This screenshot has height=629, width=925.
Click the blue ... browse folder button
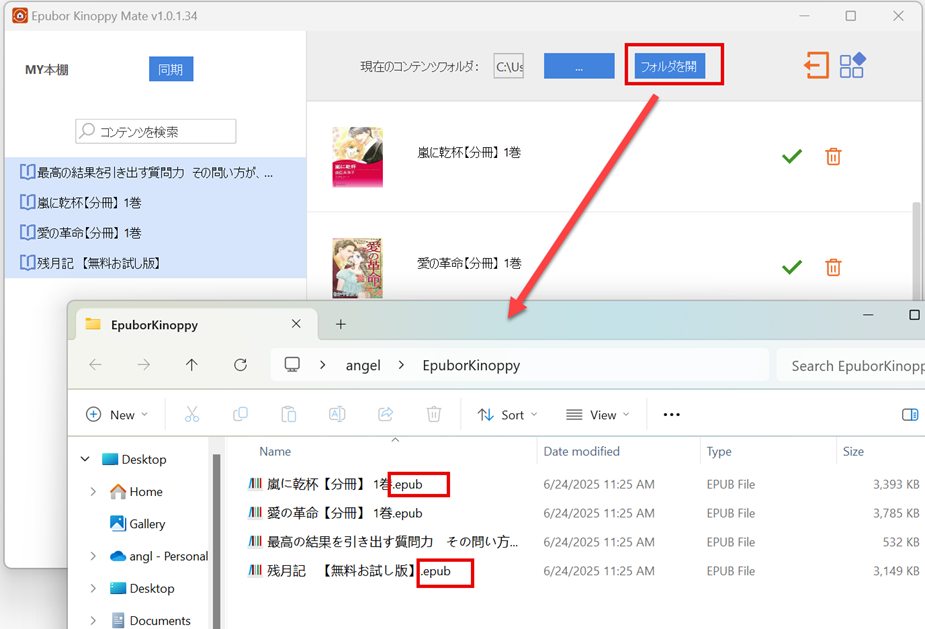[579, 66]
